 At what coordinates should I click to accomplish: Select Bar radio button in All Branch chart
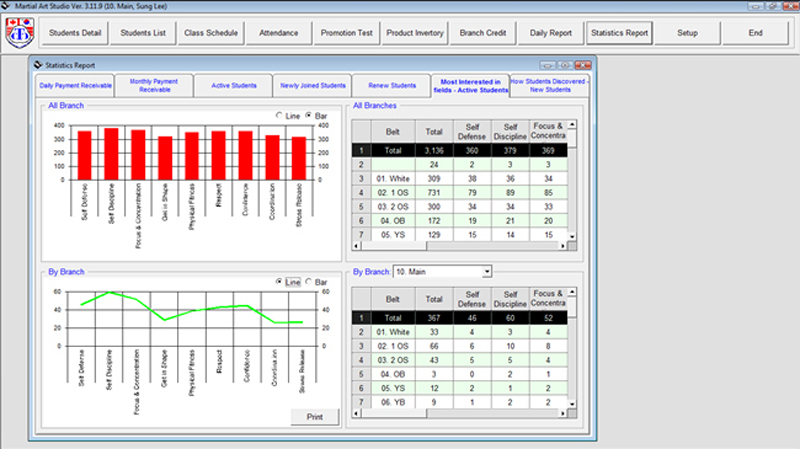[308, 116]
